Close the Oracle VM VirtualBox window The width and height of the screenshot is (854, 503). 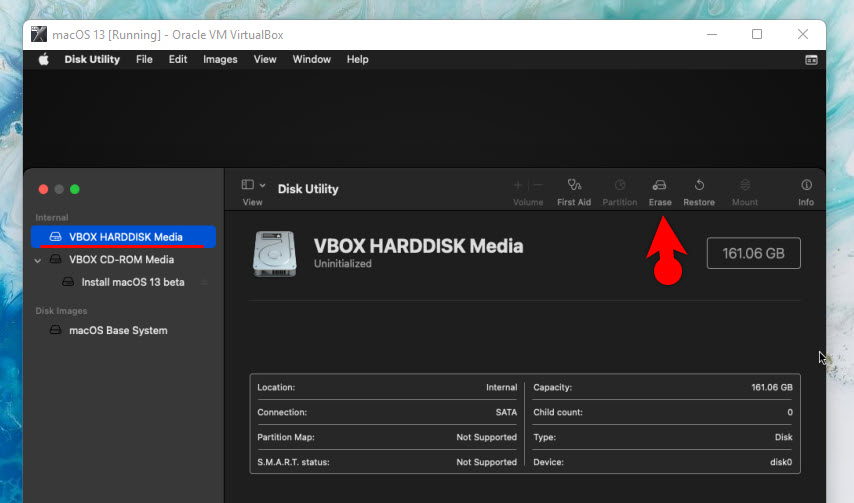(803, 34)
